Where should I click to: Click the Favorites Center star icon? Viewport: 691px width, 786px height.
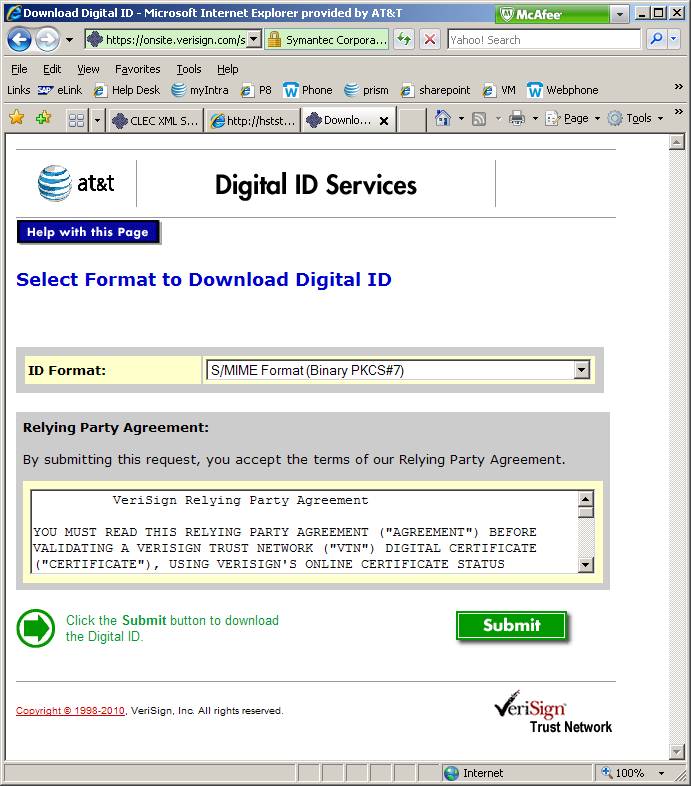click(17, 118)
